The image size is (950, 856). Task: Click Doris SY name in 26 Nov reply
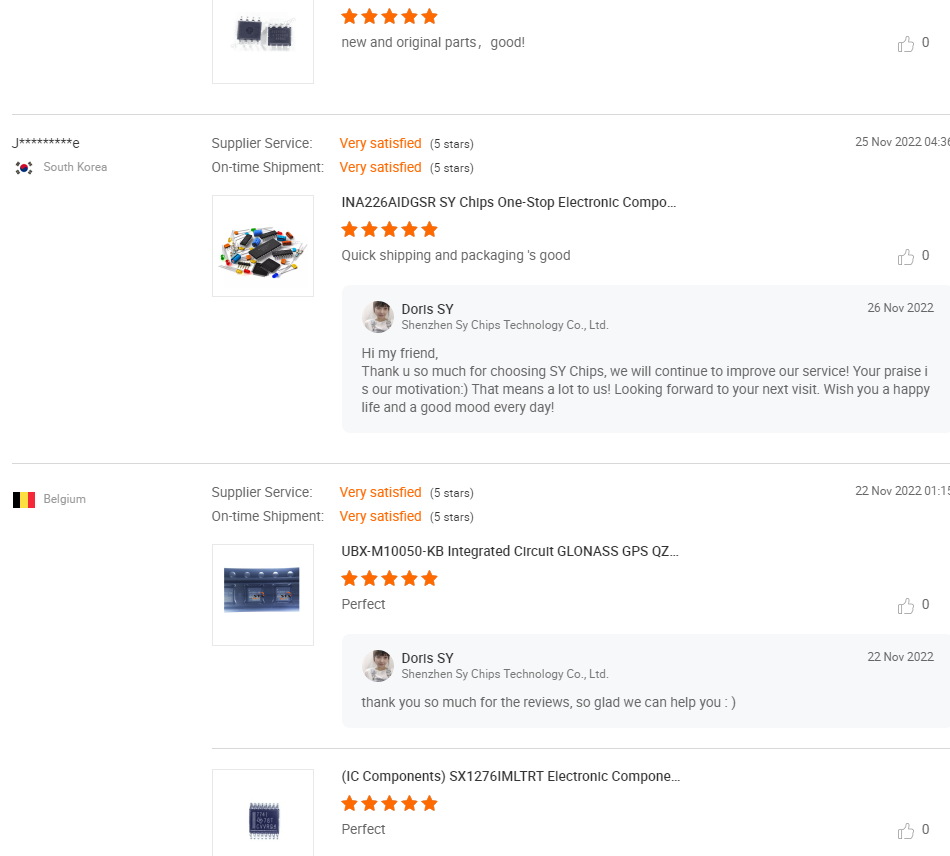tap(427, 309)
